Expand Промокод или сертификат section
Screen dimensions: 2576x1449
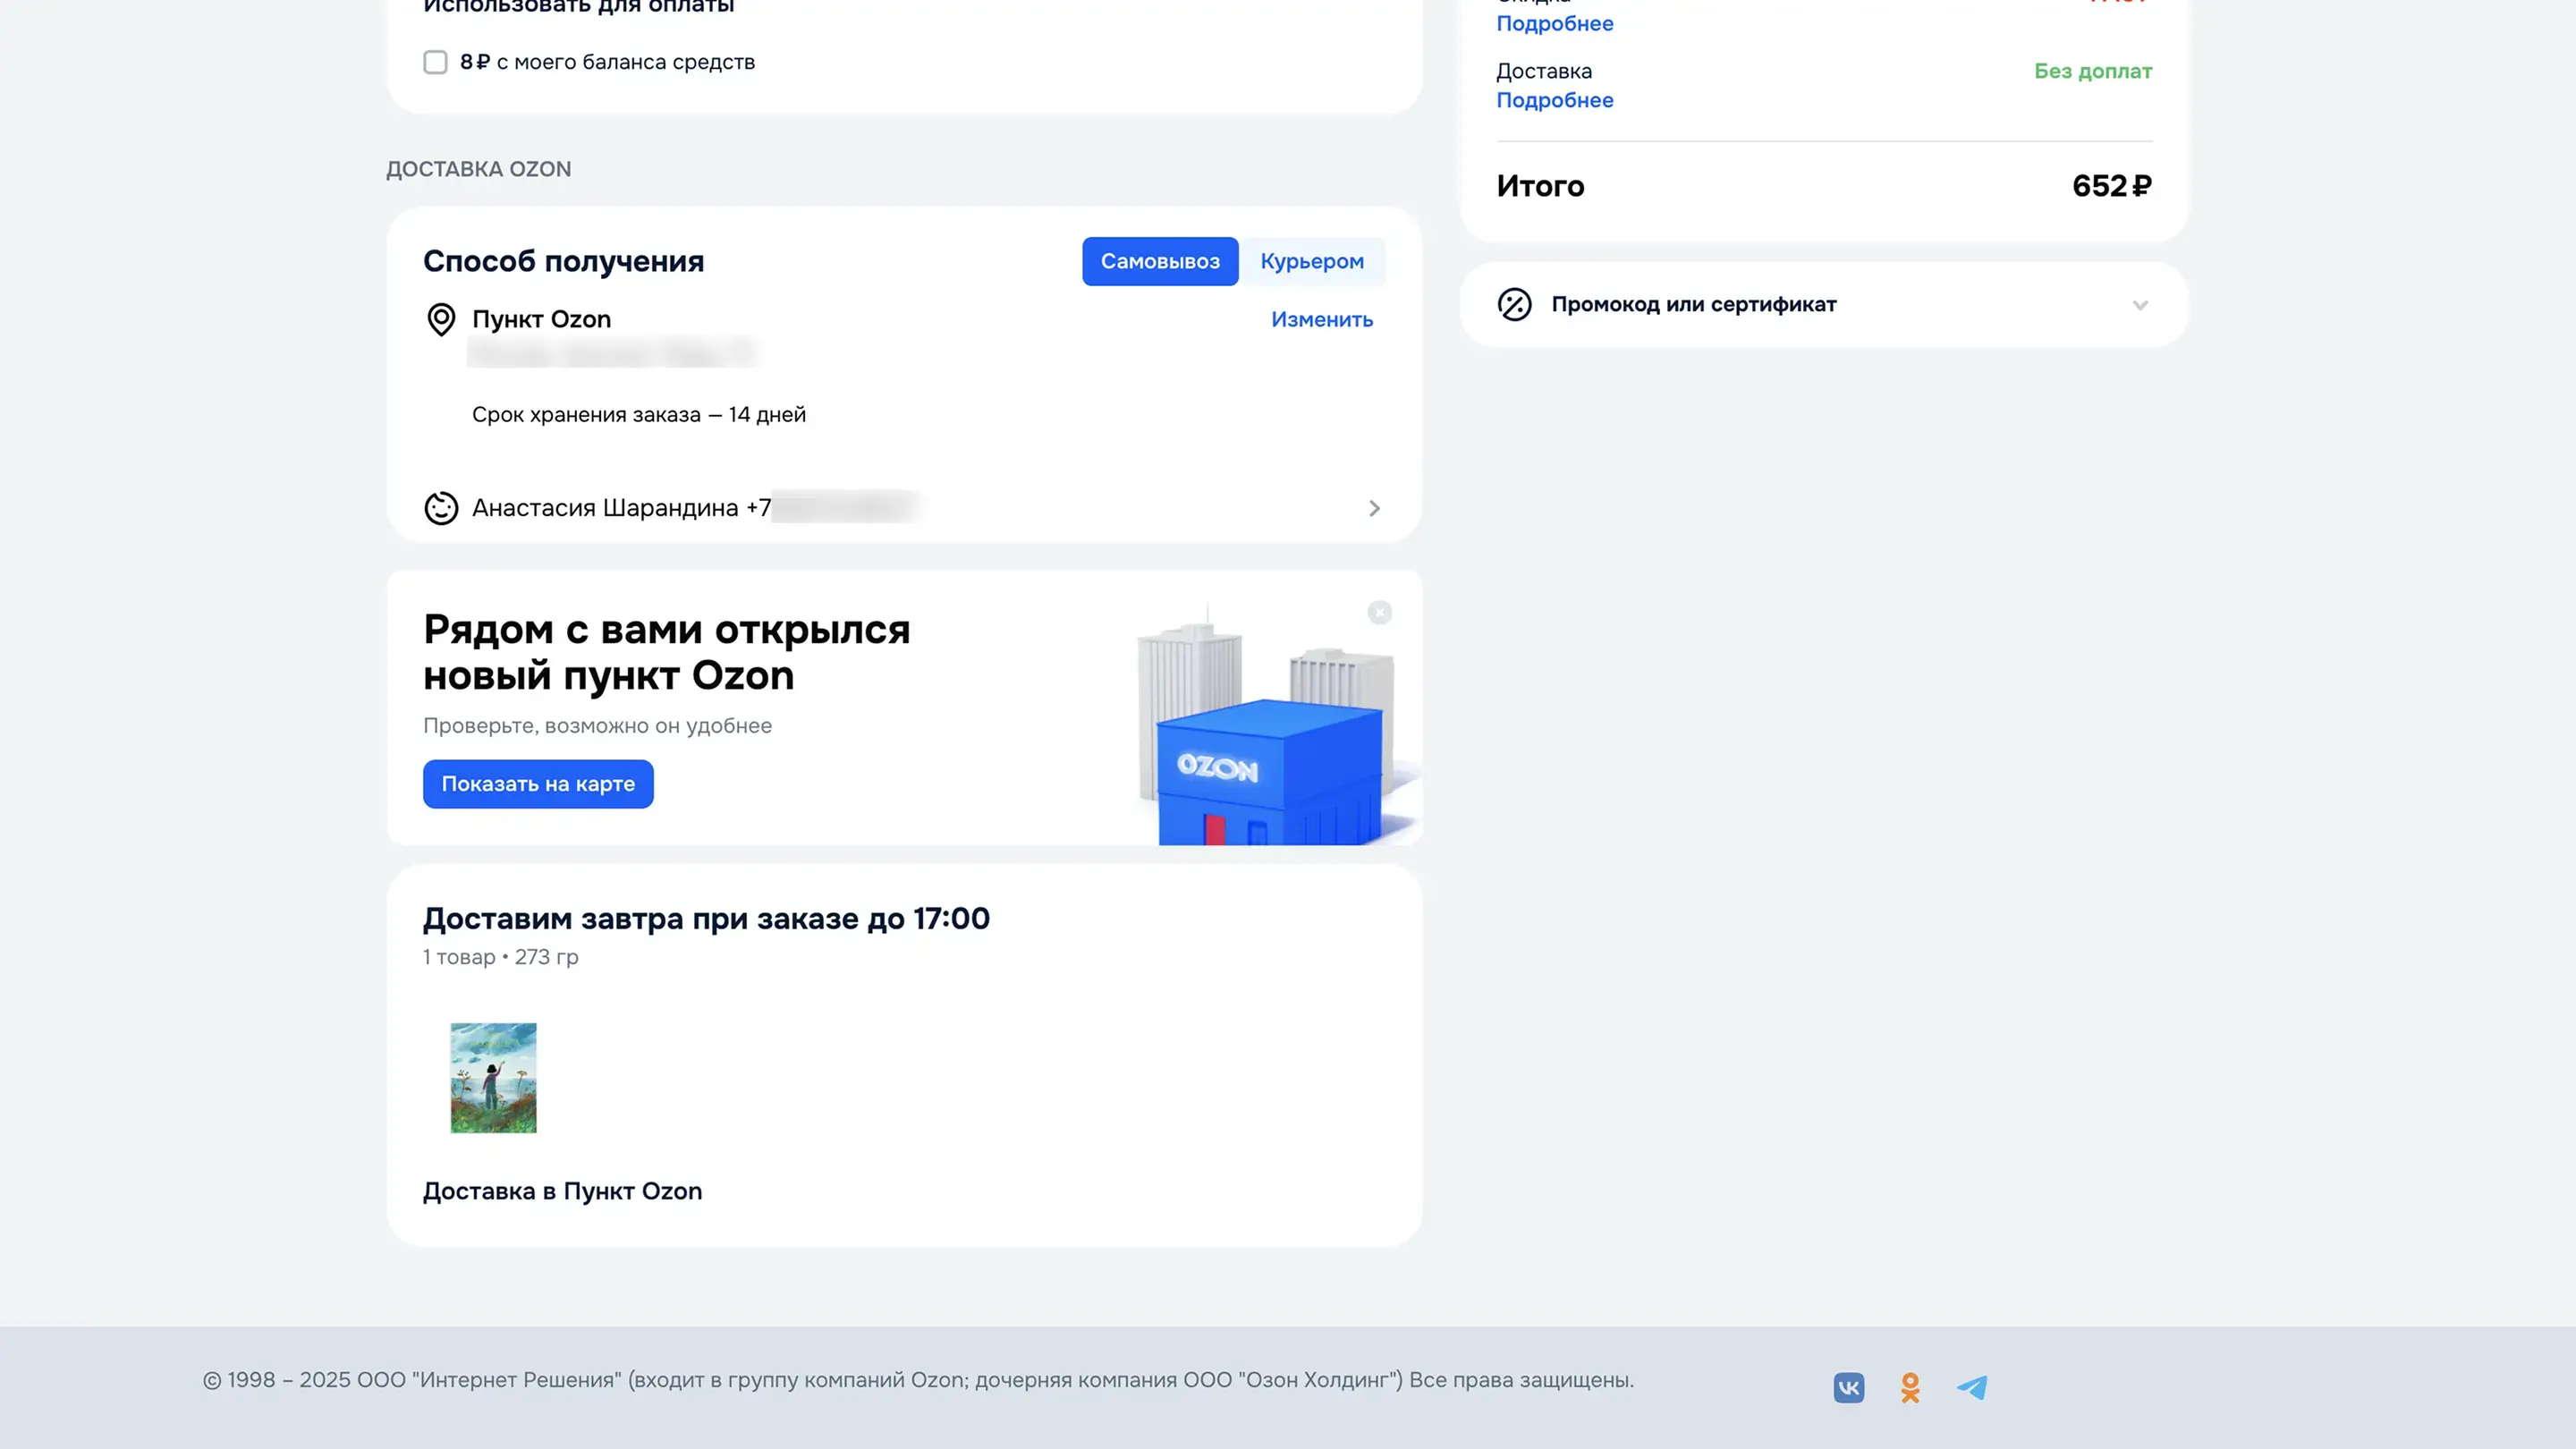point(2139,305)
